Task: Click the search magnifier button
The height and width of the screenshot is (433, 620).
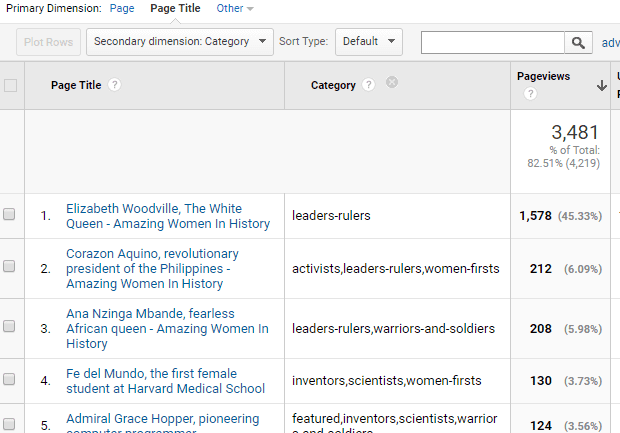Action: [579, 42]
